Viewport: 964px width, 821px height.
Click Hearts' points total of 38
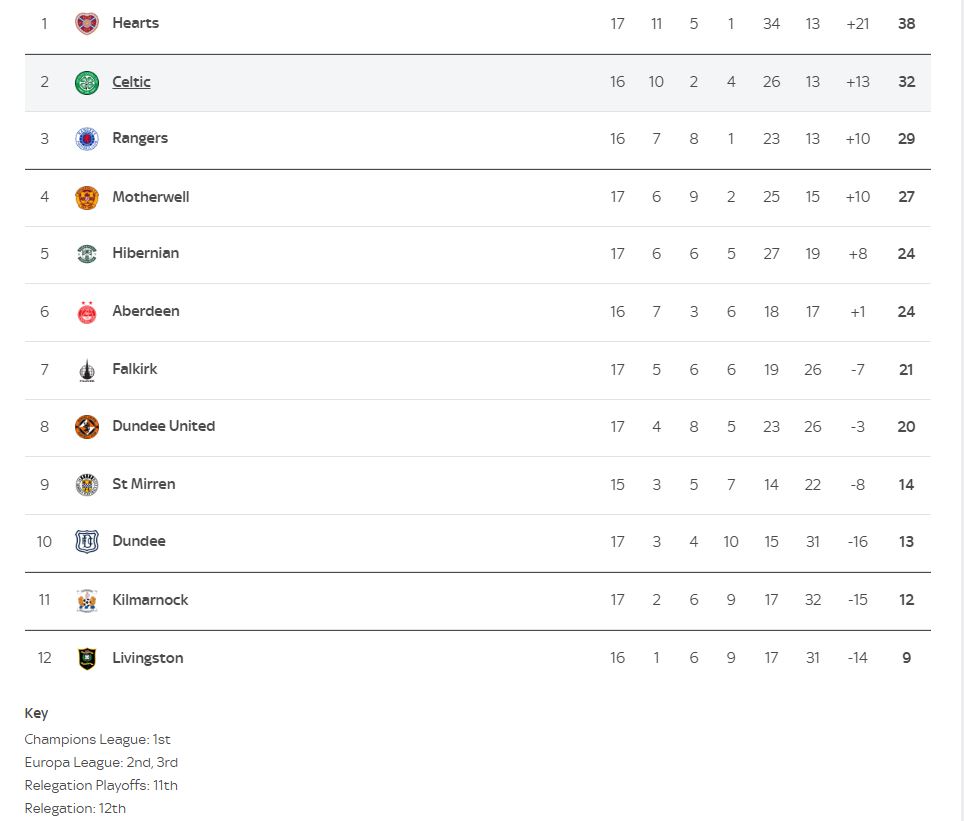pyautogui.click(x=906, y=23)
